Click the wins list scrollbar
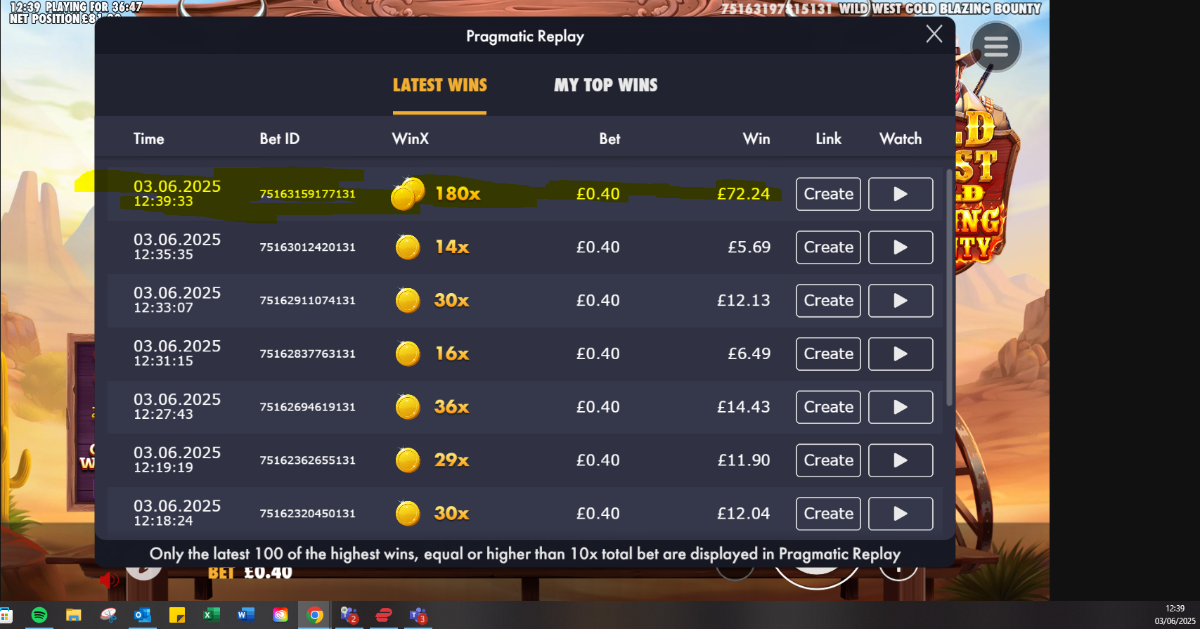 949,287
